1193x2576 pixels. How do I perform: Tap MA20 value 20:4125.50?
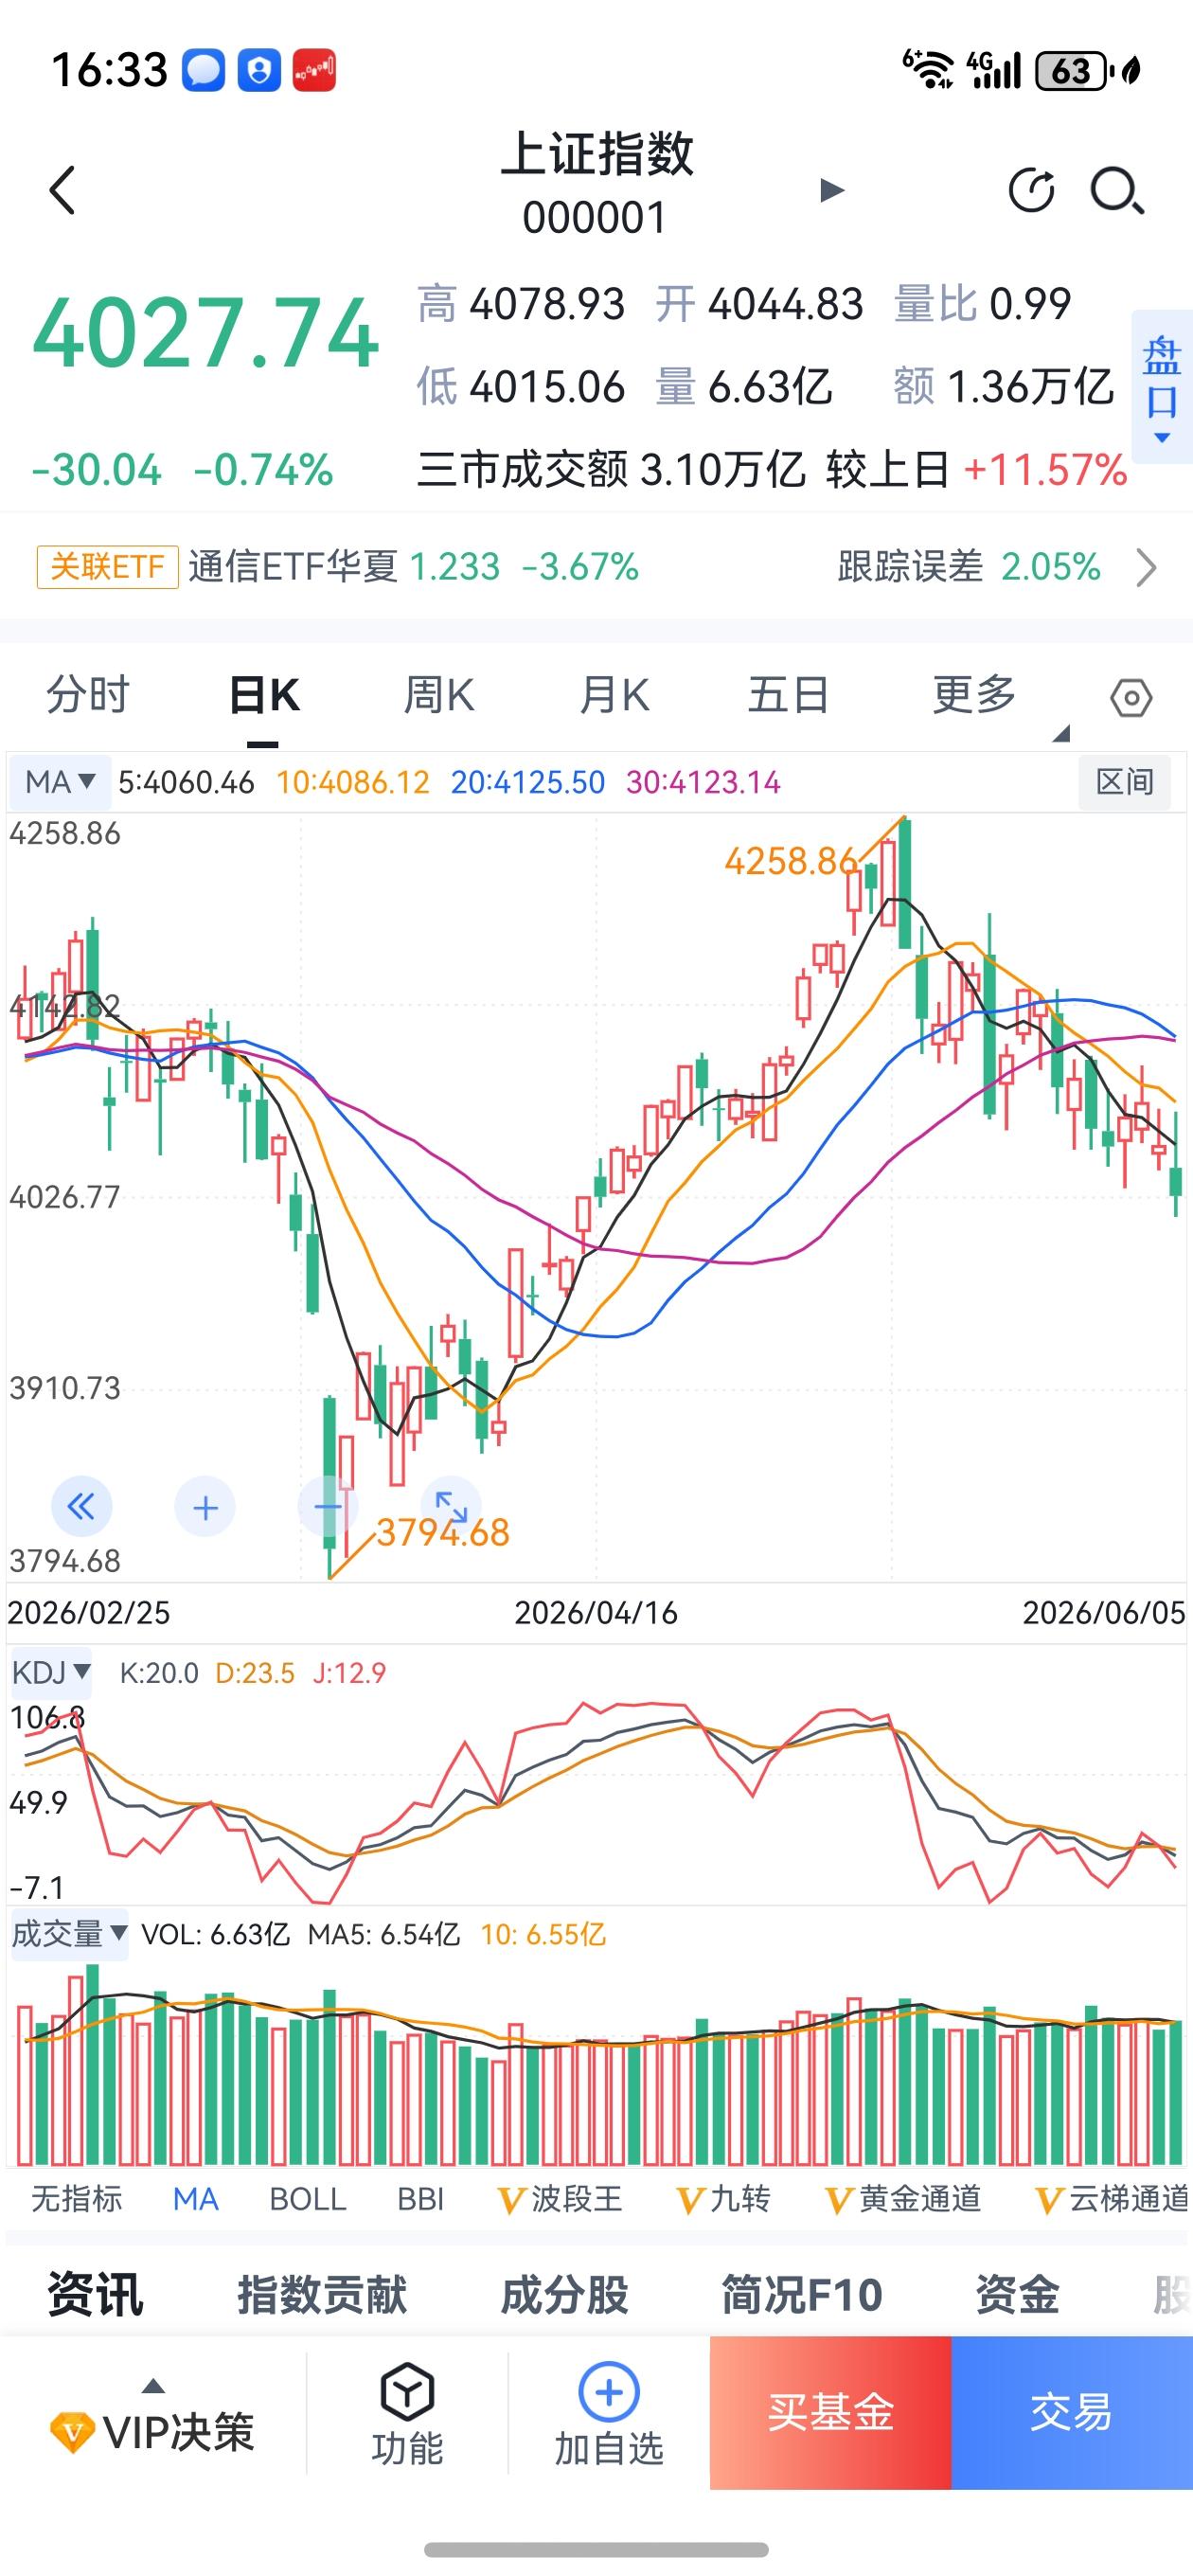click(528, 782)
